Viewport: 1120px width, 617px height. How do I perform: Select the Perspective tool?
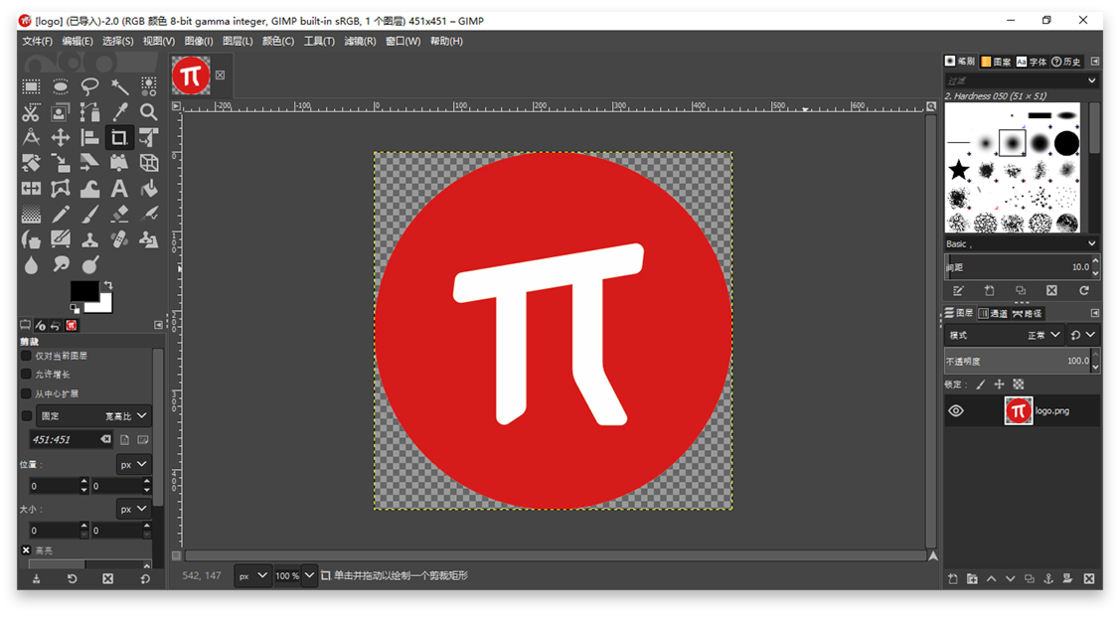(119, 163)
